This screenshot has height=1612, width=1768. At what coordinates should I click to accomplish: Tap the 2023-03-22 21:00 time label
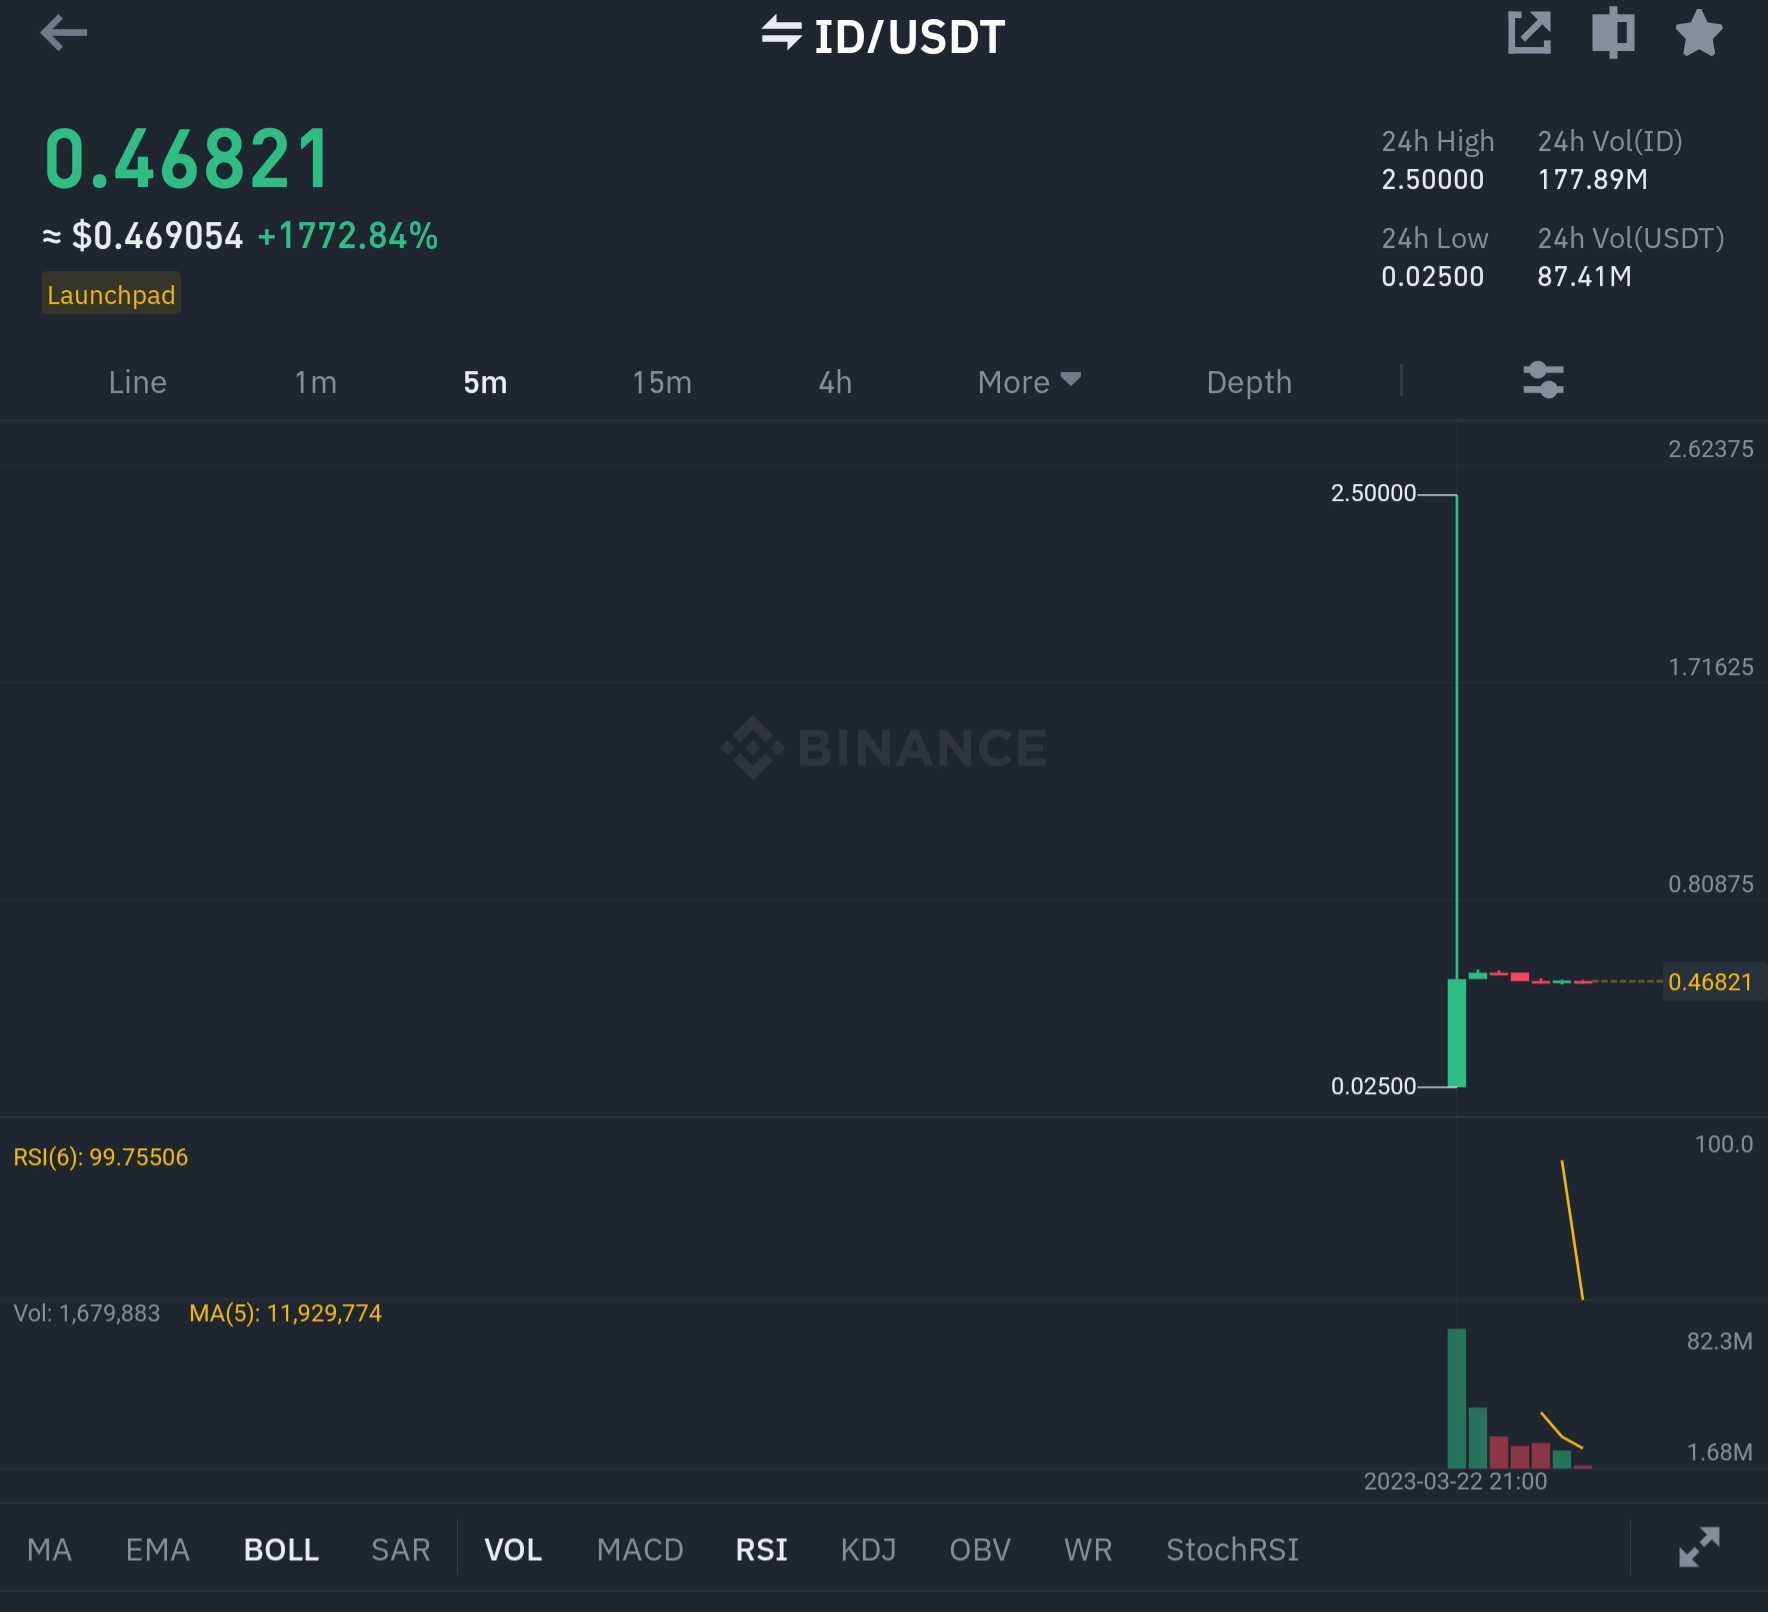click(1455, 1481)
